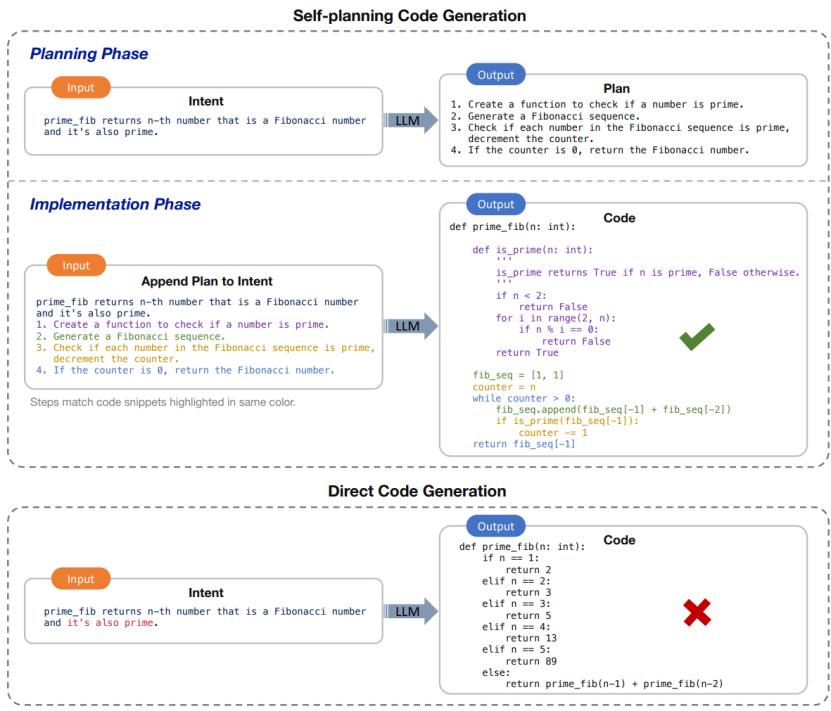
Task: Click the 'return 89' code line
Action: point(531,661)
